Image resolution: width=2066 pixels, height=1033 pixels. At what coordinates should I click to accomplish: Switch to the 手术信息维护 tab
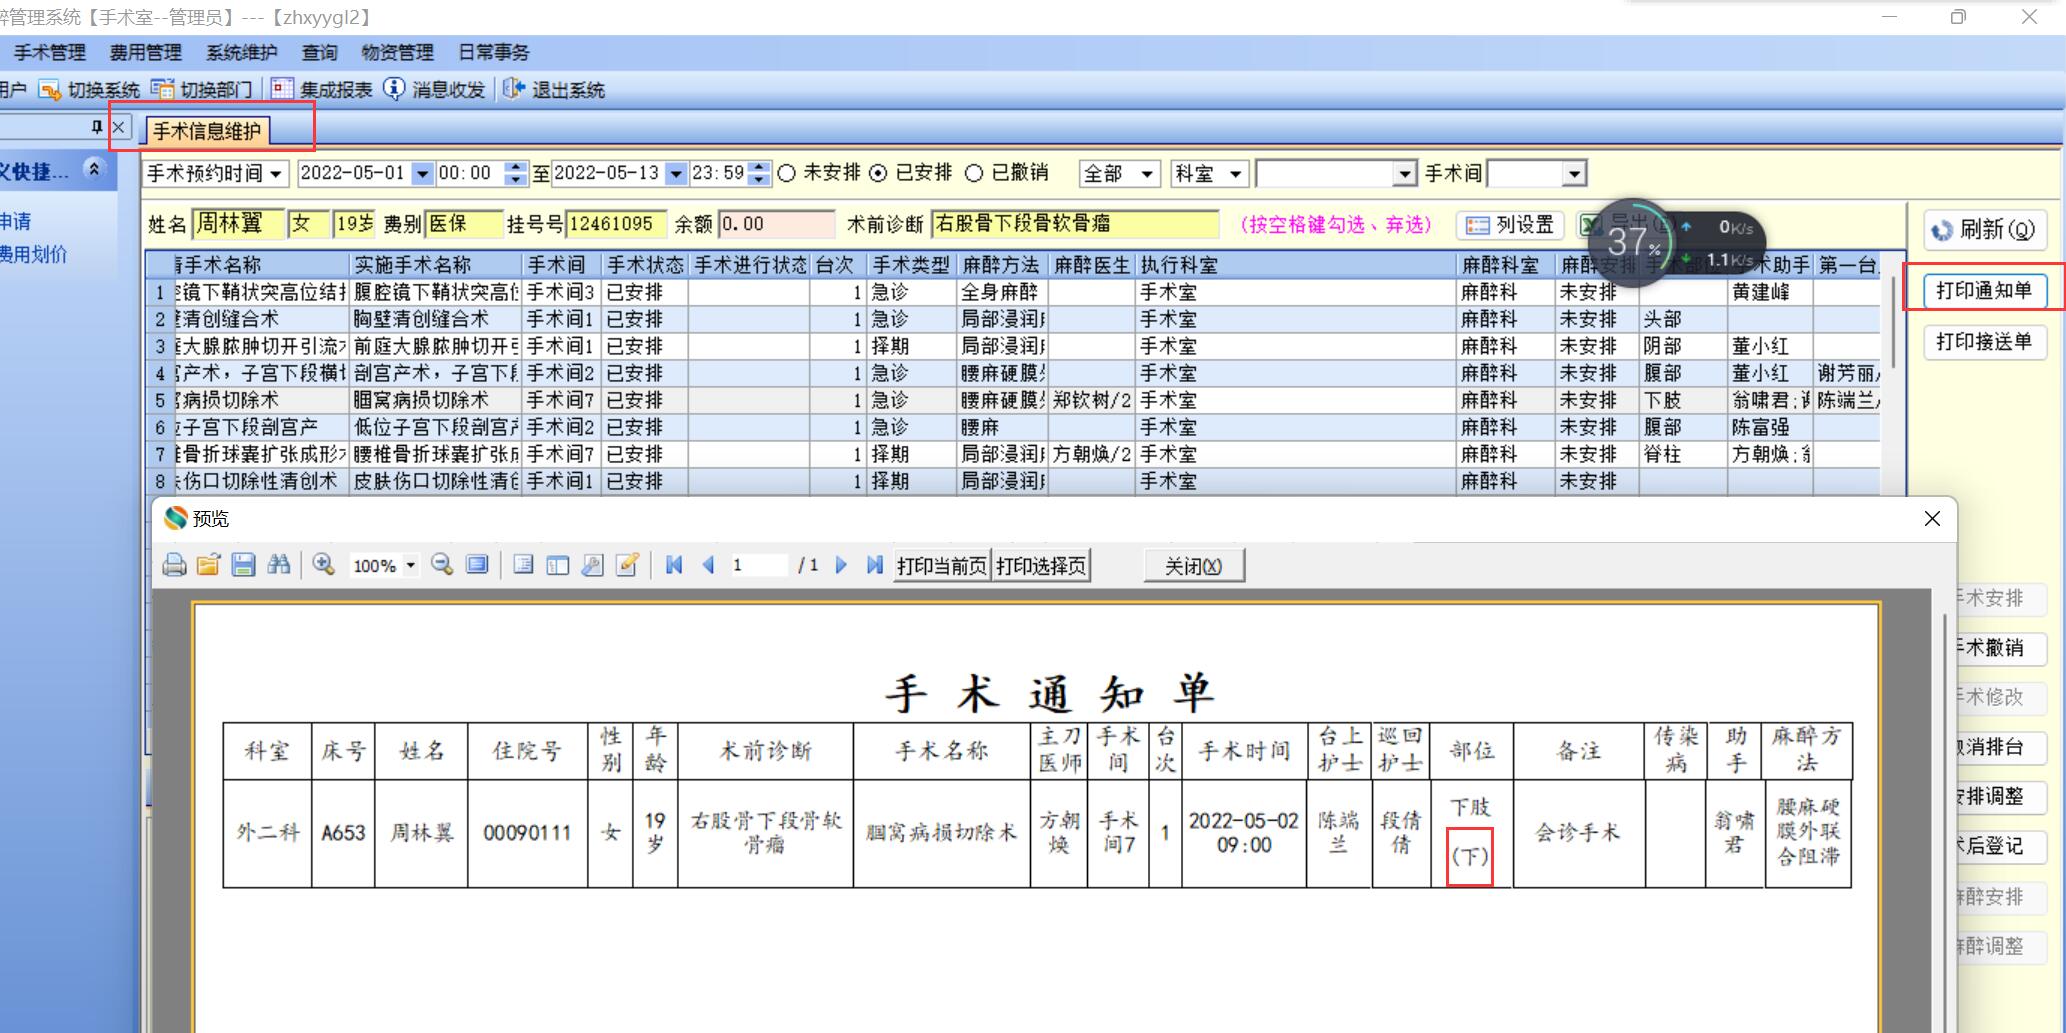tap(207, 131)
